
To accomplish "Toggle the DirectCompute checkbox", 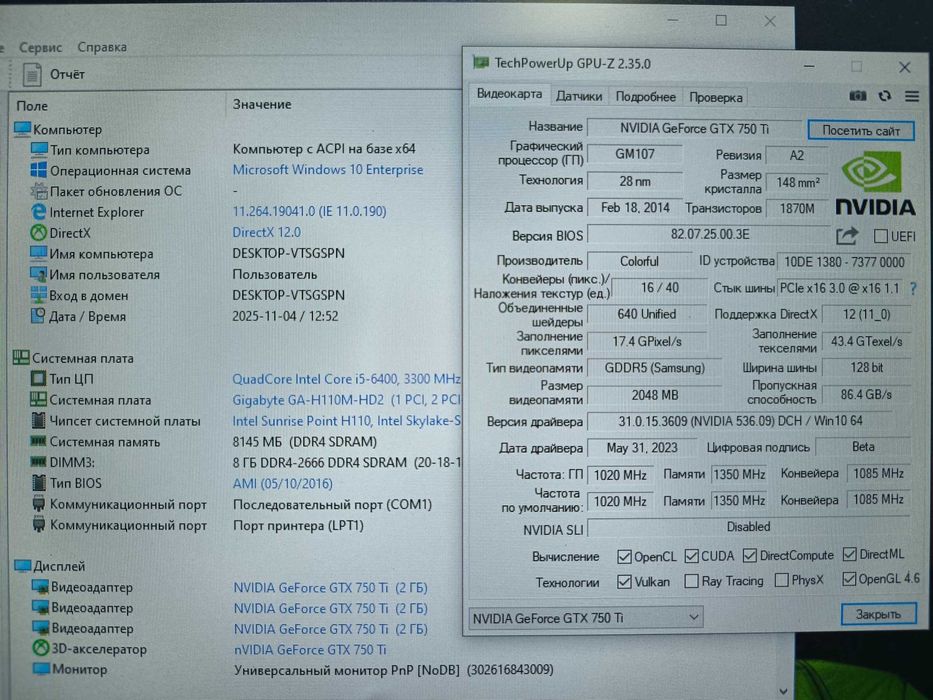I will click(x=750, y=555).
